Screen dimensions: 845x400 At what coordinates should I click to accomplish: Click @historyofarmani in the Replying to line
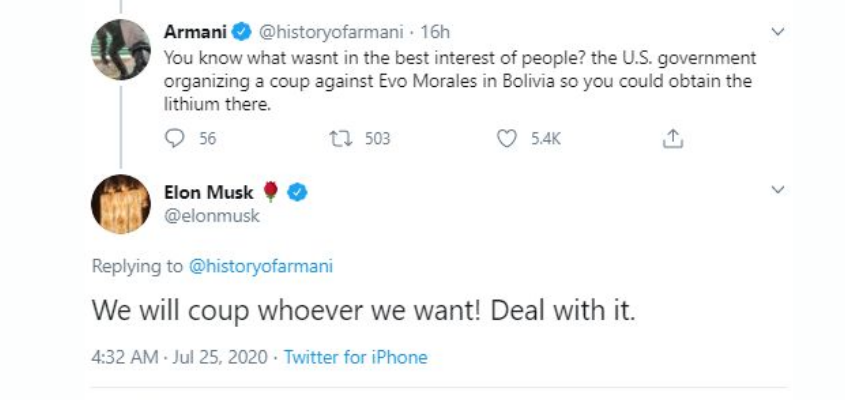coord(260,266)
